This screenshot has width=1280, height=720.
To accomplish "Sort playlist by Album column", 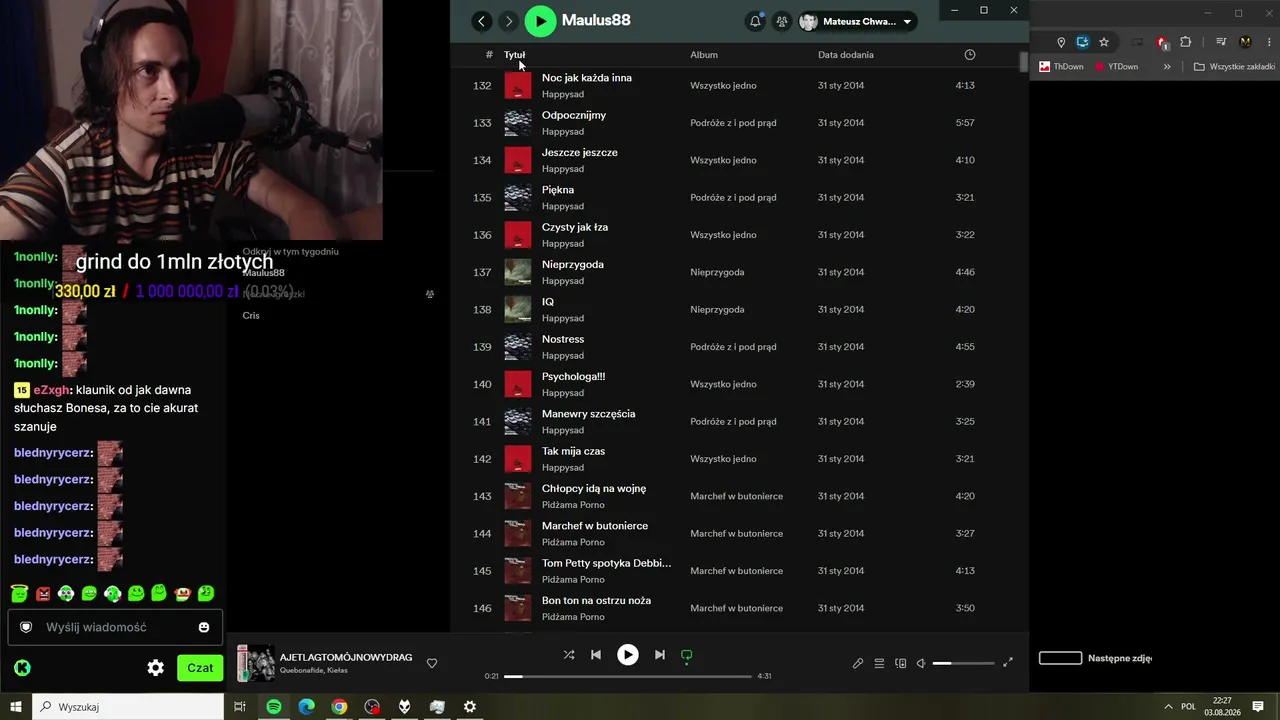I will [x=704, y=55].
